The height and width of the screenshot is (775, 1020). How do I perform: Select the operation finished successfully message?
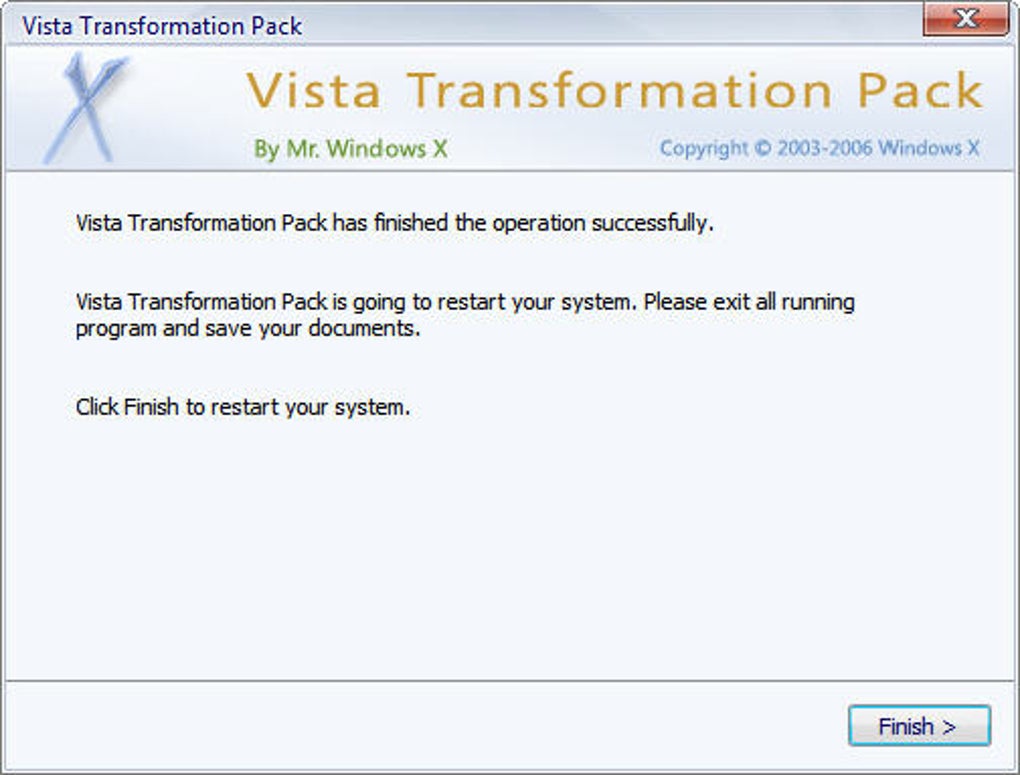394,223
